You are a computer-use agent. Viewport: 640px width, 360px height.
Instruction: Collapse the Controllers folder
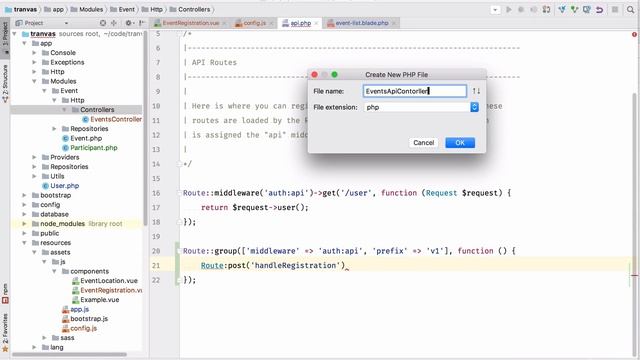pos(64,110)
